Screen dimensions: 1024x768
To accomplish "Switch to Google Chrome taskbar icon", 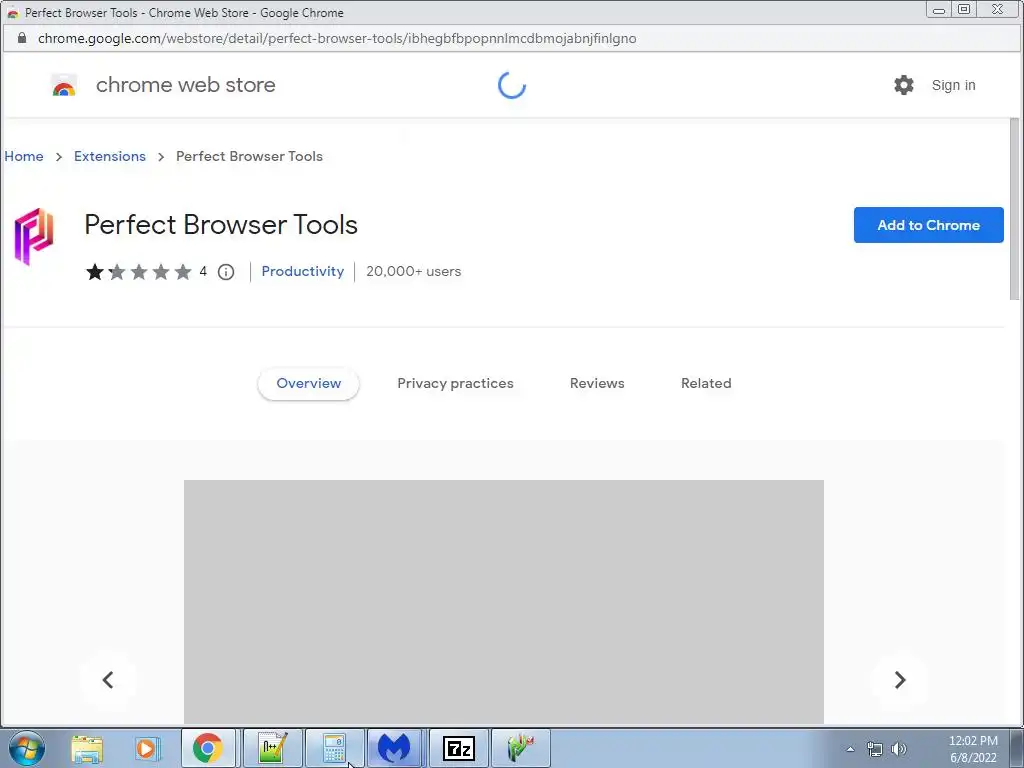I will [208, 748].
